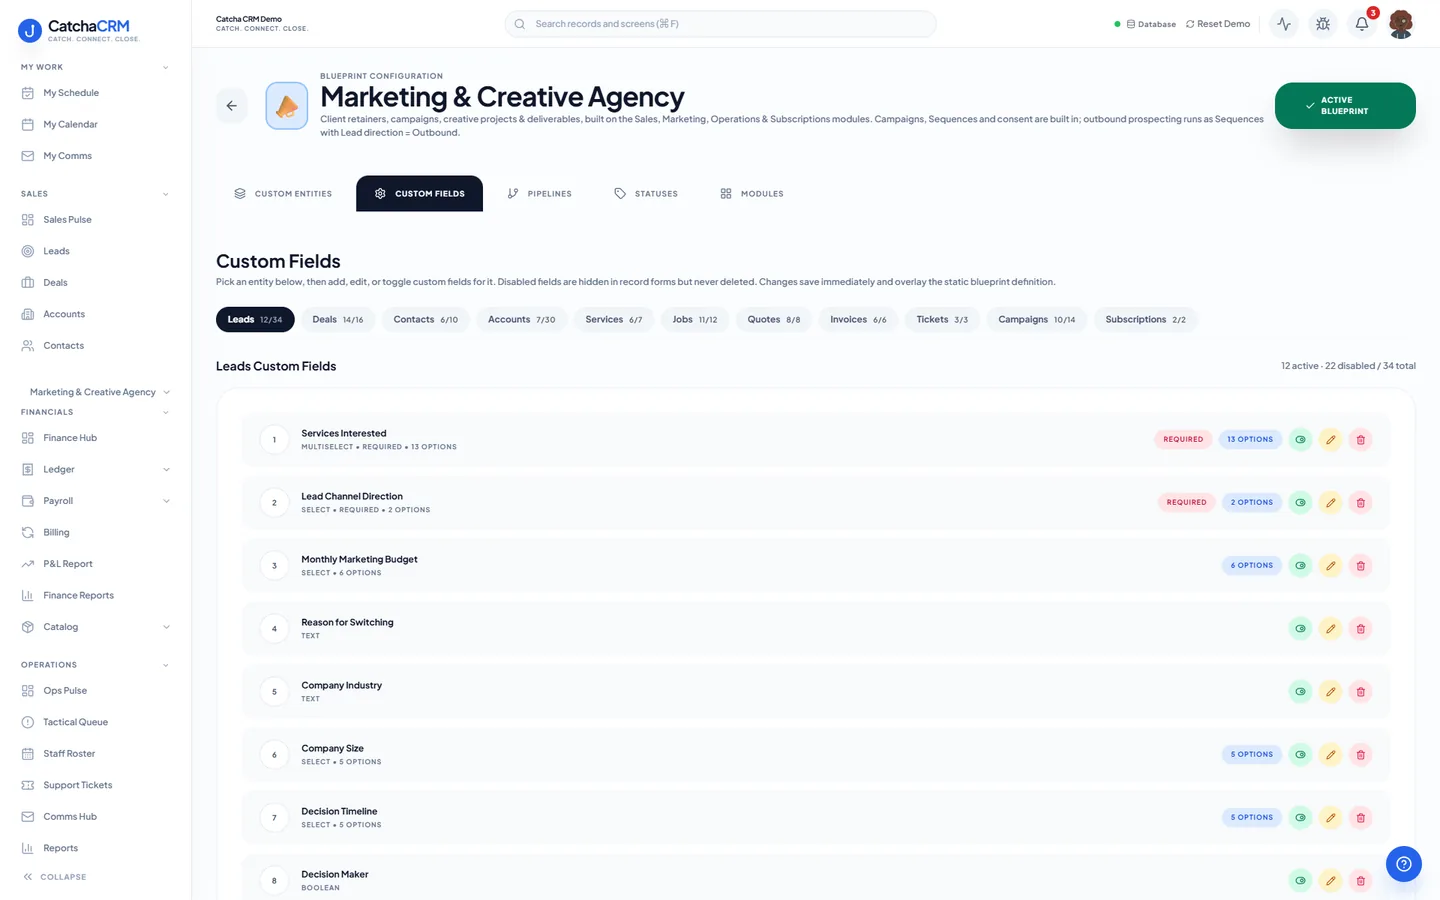The height and width of the screenshot is (900, 1440).
Task: Open the user avatar menu
Action: click(x=1401, y=24)
